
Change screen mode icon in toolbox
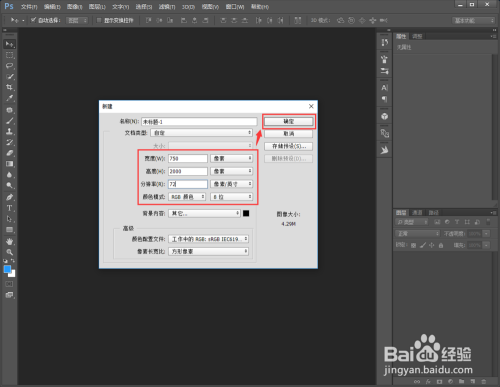pyautogui.click(x=9, y=295)
